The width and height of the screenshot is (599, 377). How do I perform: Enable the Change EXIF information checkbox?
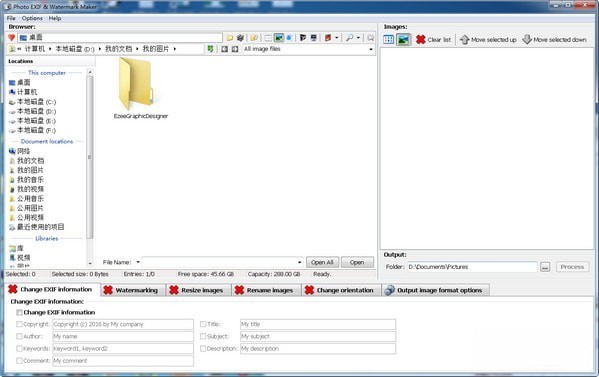tap(19, 312)
